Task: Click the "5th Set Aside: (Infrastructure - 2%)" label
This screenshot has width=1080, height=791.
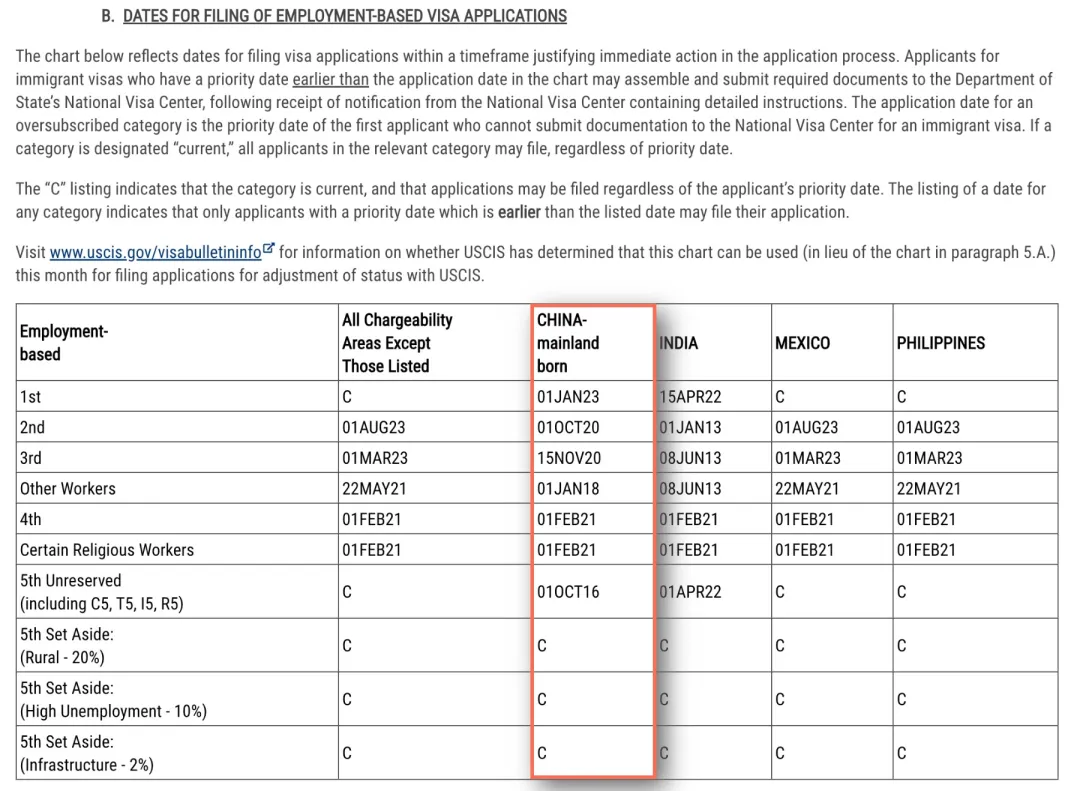Action: pyautogui.click(x=87, y=753)
